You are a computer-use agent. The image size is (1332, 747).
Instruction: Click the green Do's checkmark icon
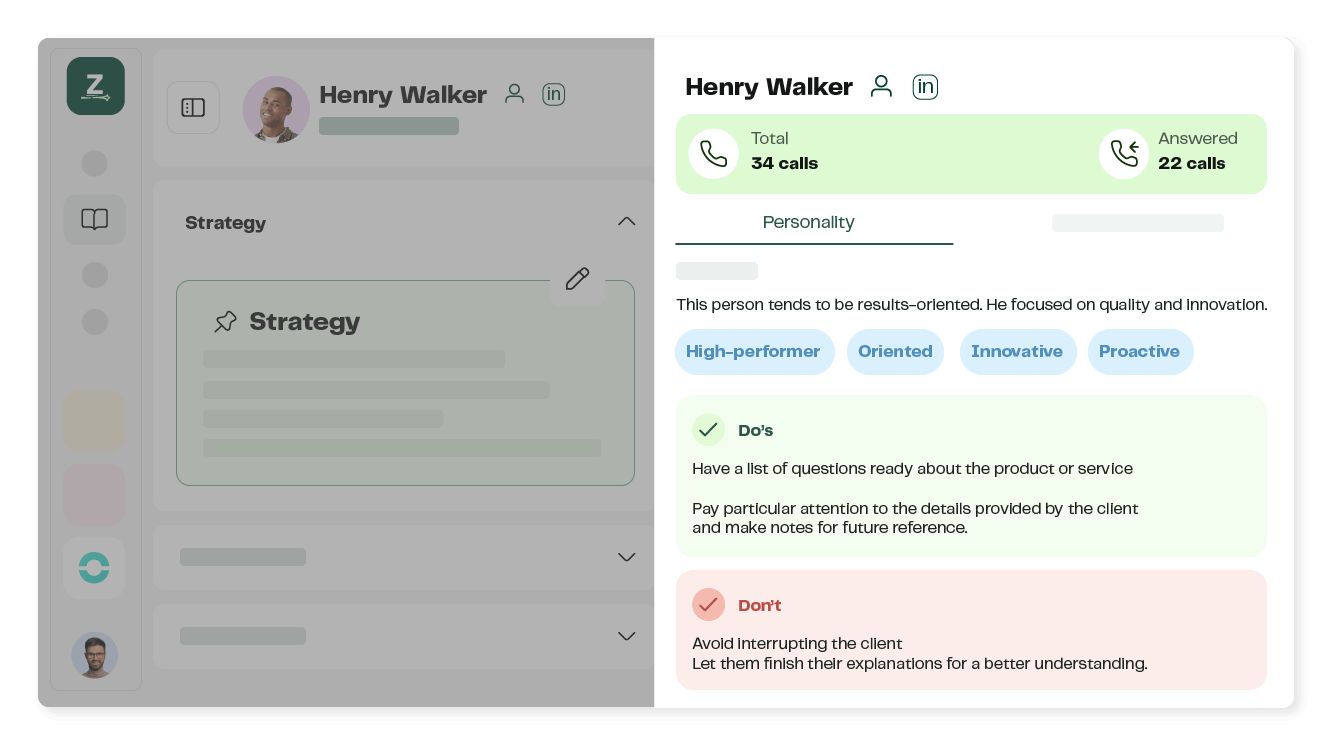[708, 430]
